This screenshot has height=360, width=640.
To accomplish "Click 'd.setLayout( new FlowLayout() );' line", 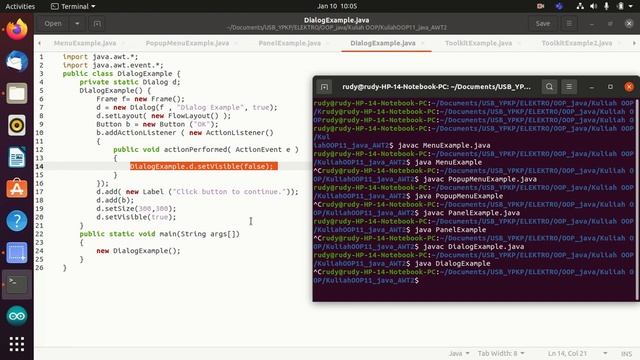I will tap(163, 116).
